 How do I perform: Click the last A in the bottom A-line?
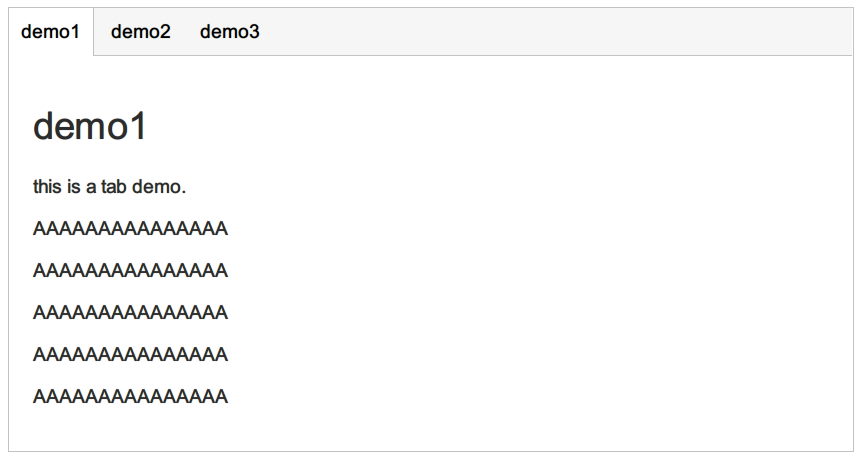click(x=221, y=397)
